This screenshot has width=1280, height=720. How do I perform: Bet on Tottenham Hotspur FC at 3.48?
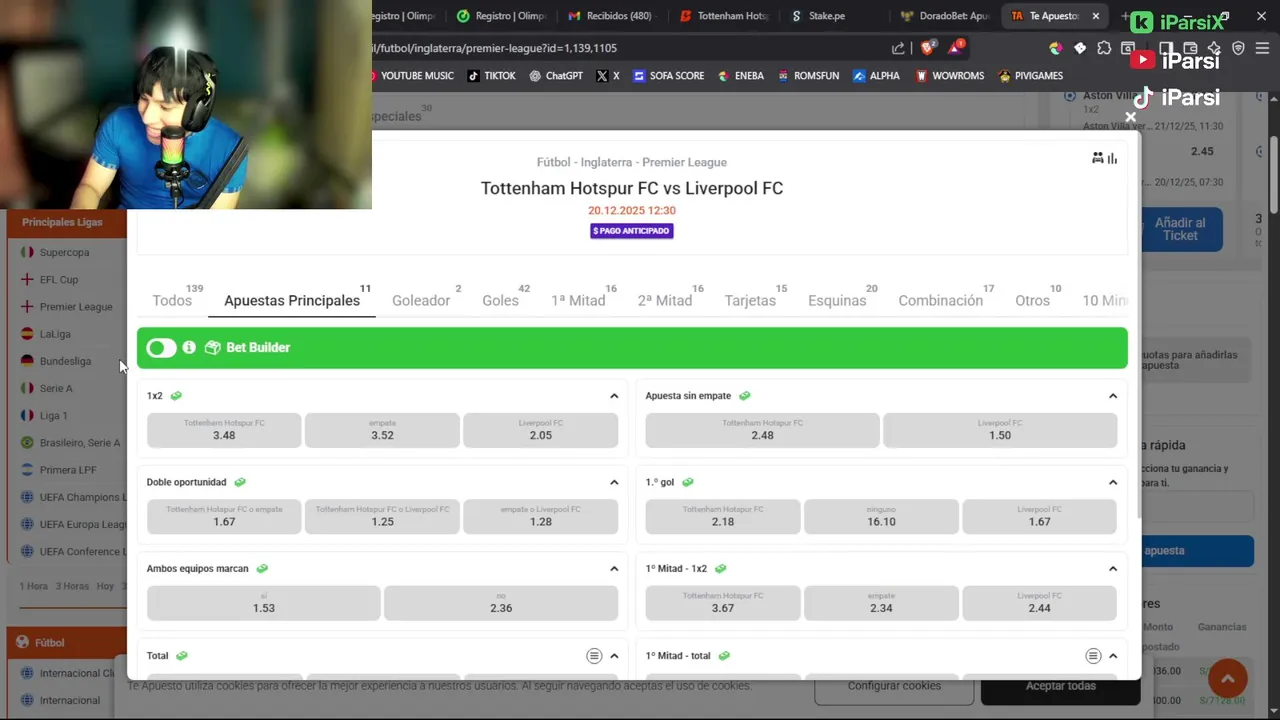(x=224, y=430)
